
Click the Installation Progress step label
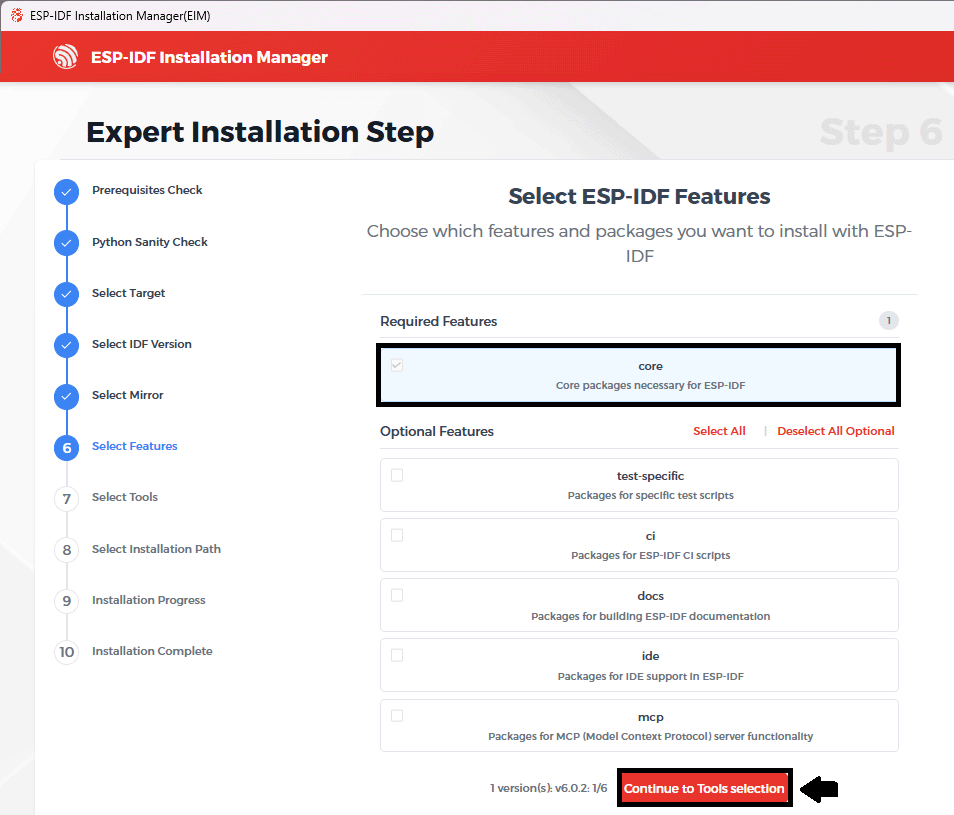(148, 600)
